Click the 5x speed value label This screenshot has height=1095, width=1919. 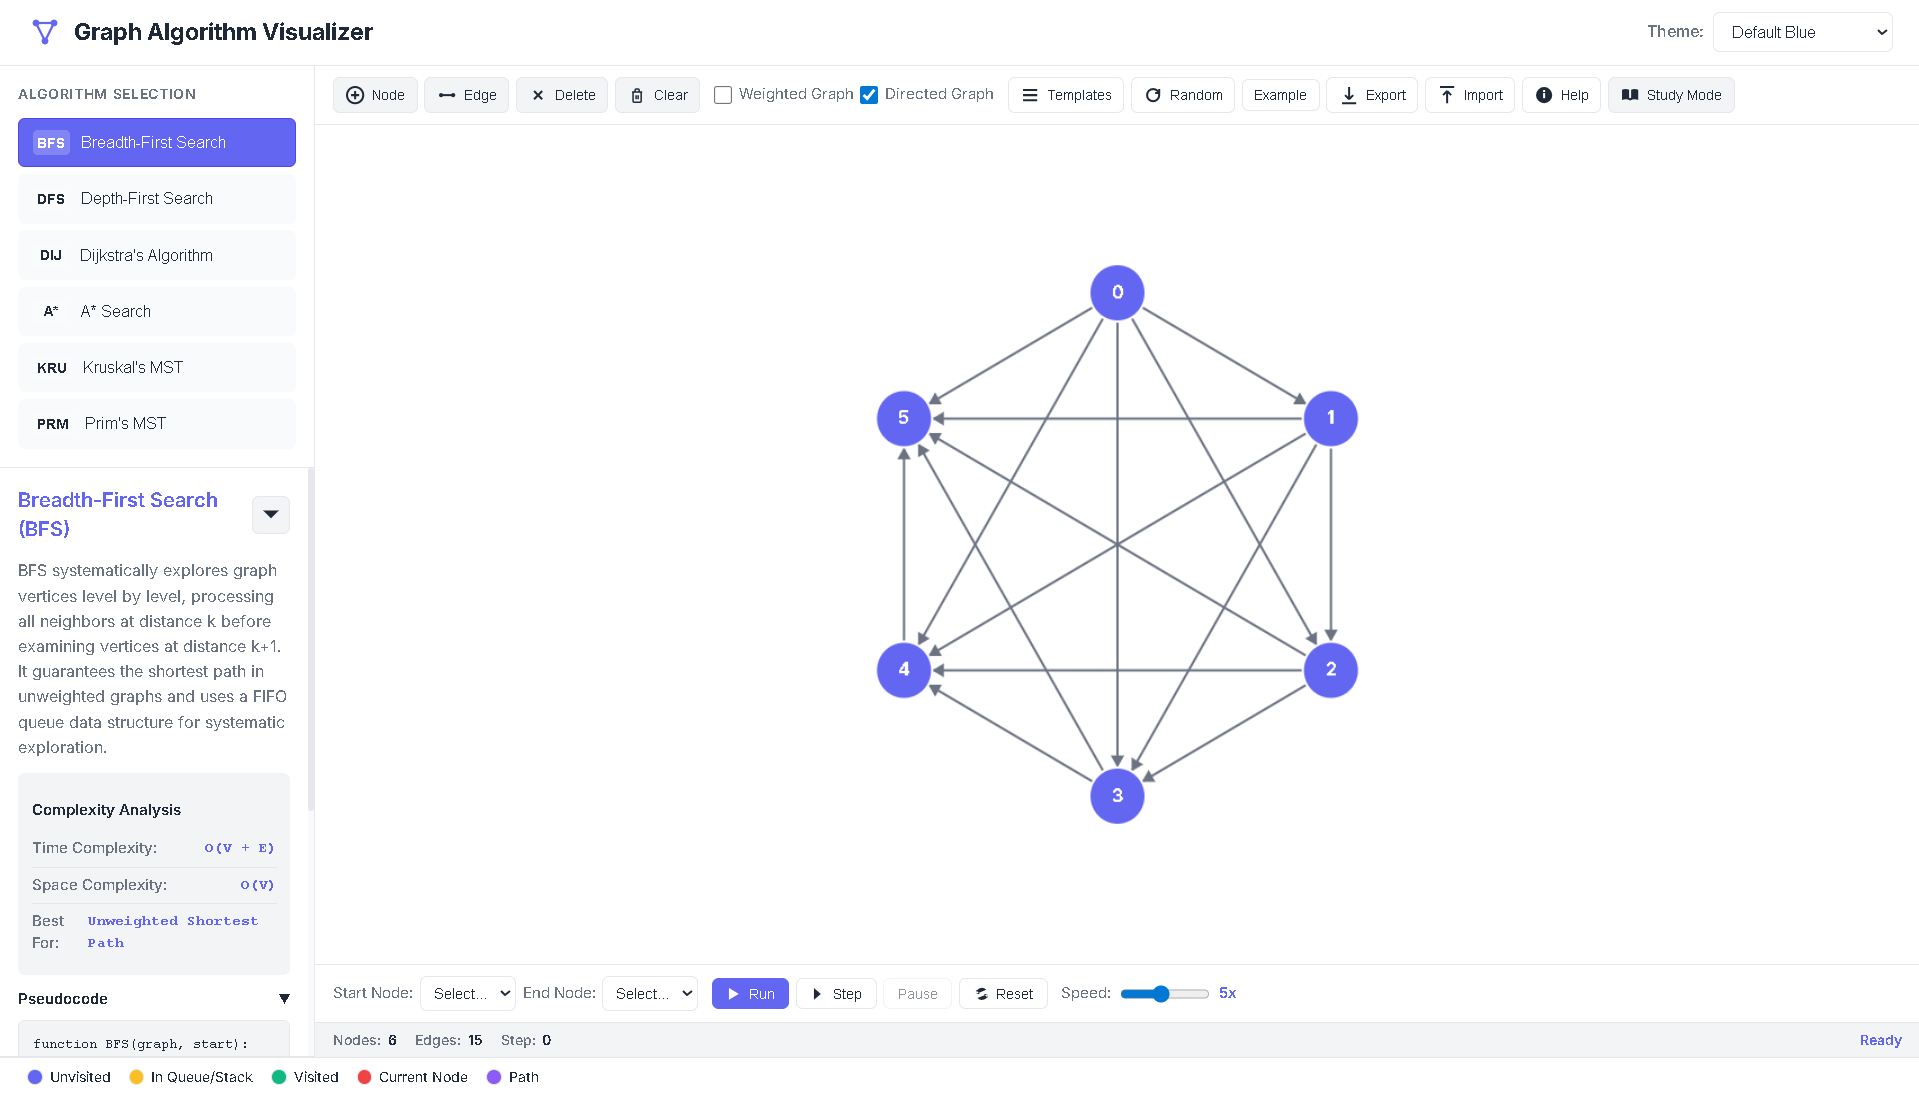click(x=1227, y=993)
